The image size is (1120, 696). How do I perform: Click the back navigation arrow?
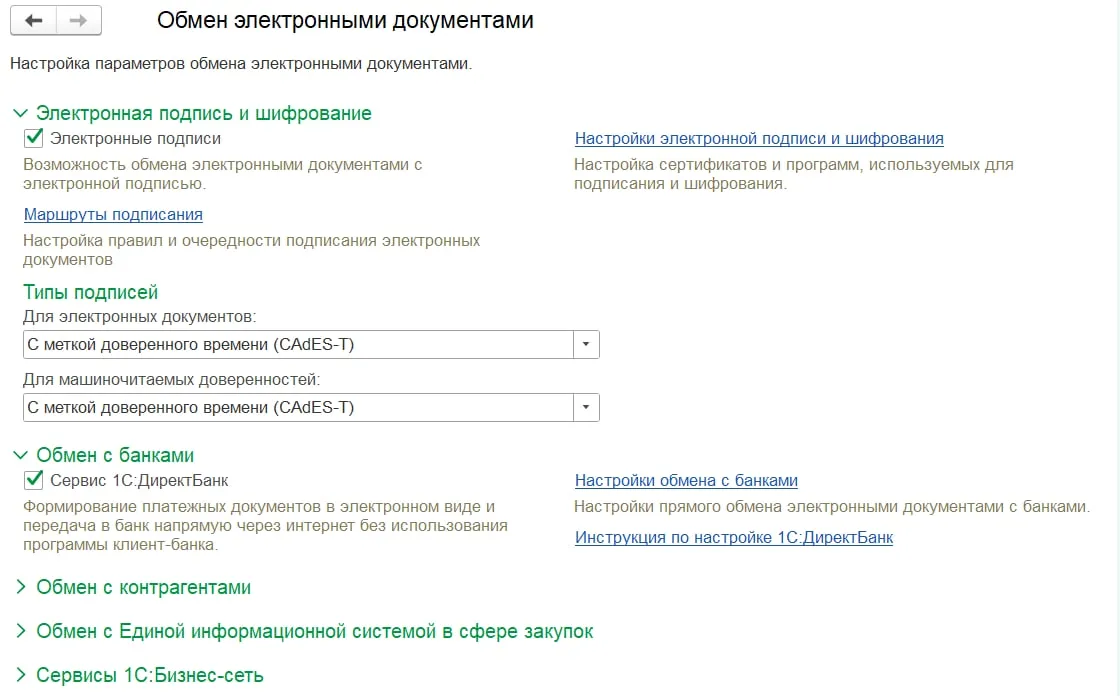[34, 21]
